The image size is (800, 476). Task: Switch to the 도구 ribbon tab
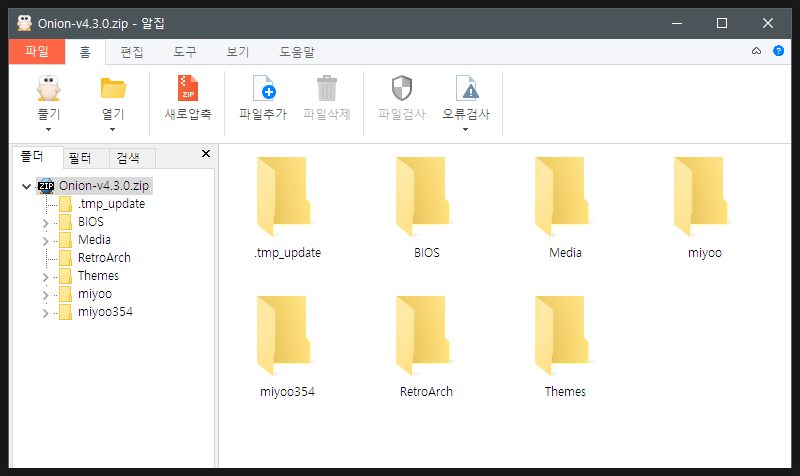pyautogui.click(x=185, y=52)
